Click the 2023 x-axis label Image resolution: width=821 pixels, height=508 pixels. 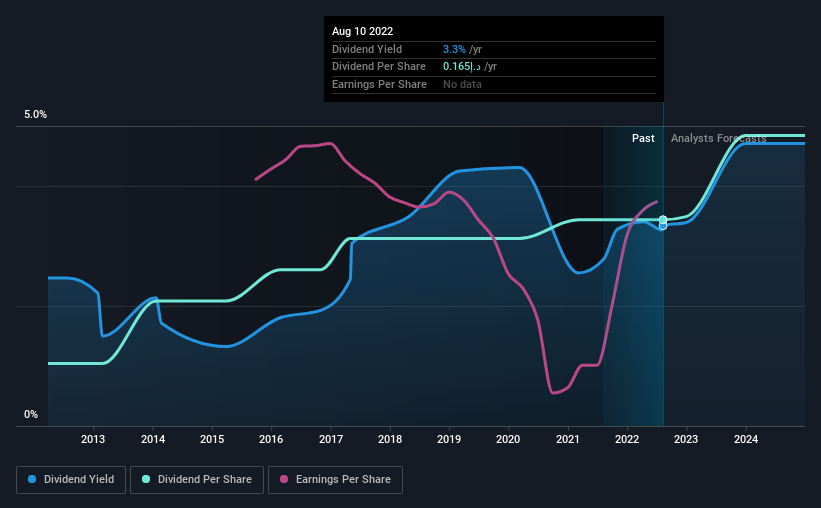point(686,439)
